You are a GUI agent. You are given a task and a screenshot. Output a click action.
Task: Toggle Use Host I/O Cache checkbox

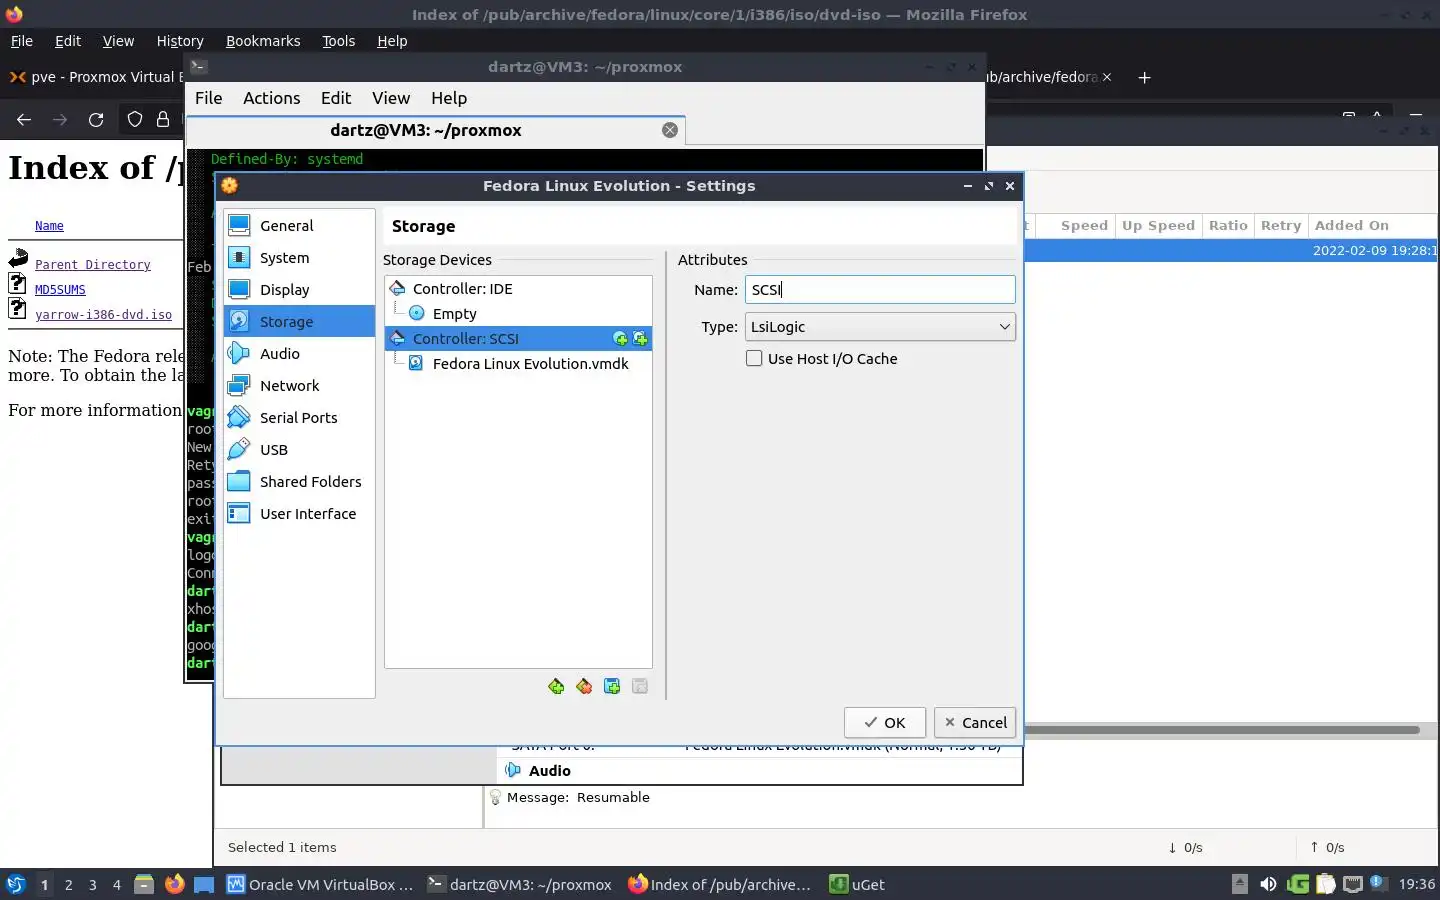point(754,359)
